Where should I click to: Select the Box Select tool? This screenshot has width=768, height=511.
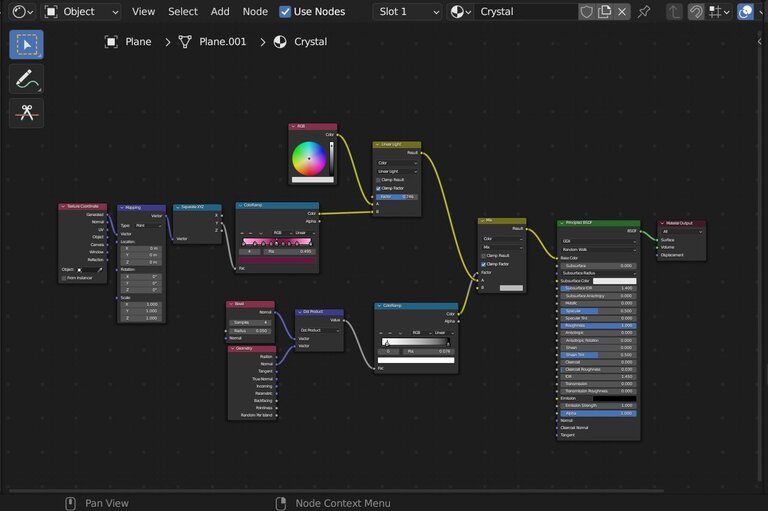tap(27, 45)
